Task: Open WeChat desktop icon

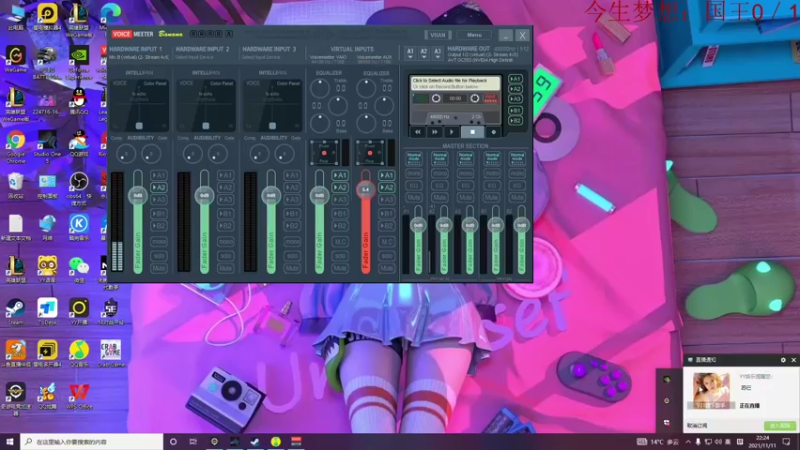Action: [79, 269]
